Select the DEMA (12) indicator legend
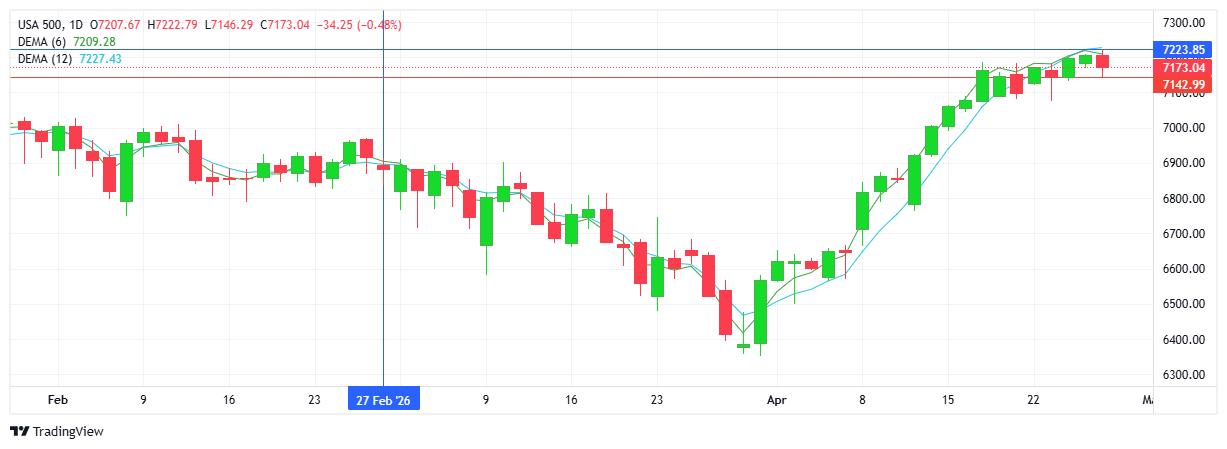Image resolution: width=1227 pixels, height=449 pixels. click(44, 60)
